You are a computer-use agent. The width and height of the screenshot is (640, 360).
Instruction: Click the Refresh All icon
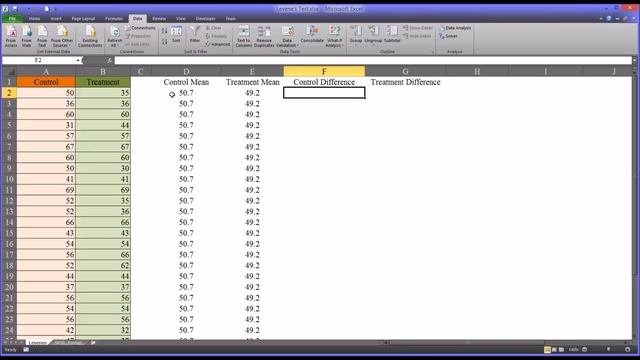[115, 36]
